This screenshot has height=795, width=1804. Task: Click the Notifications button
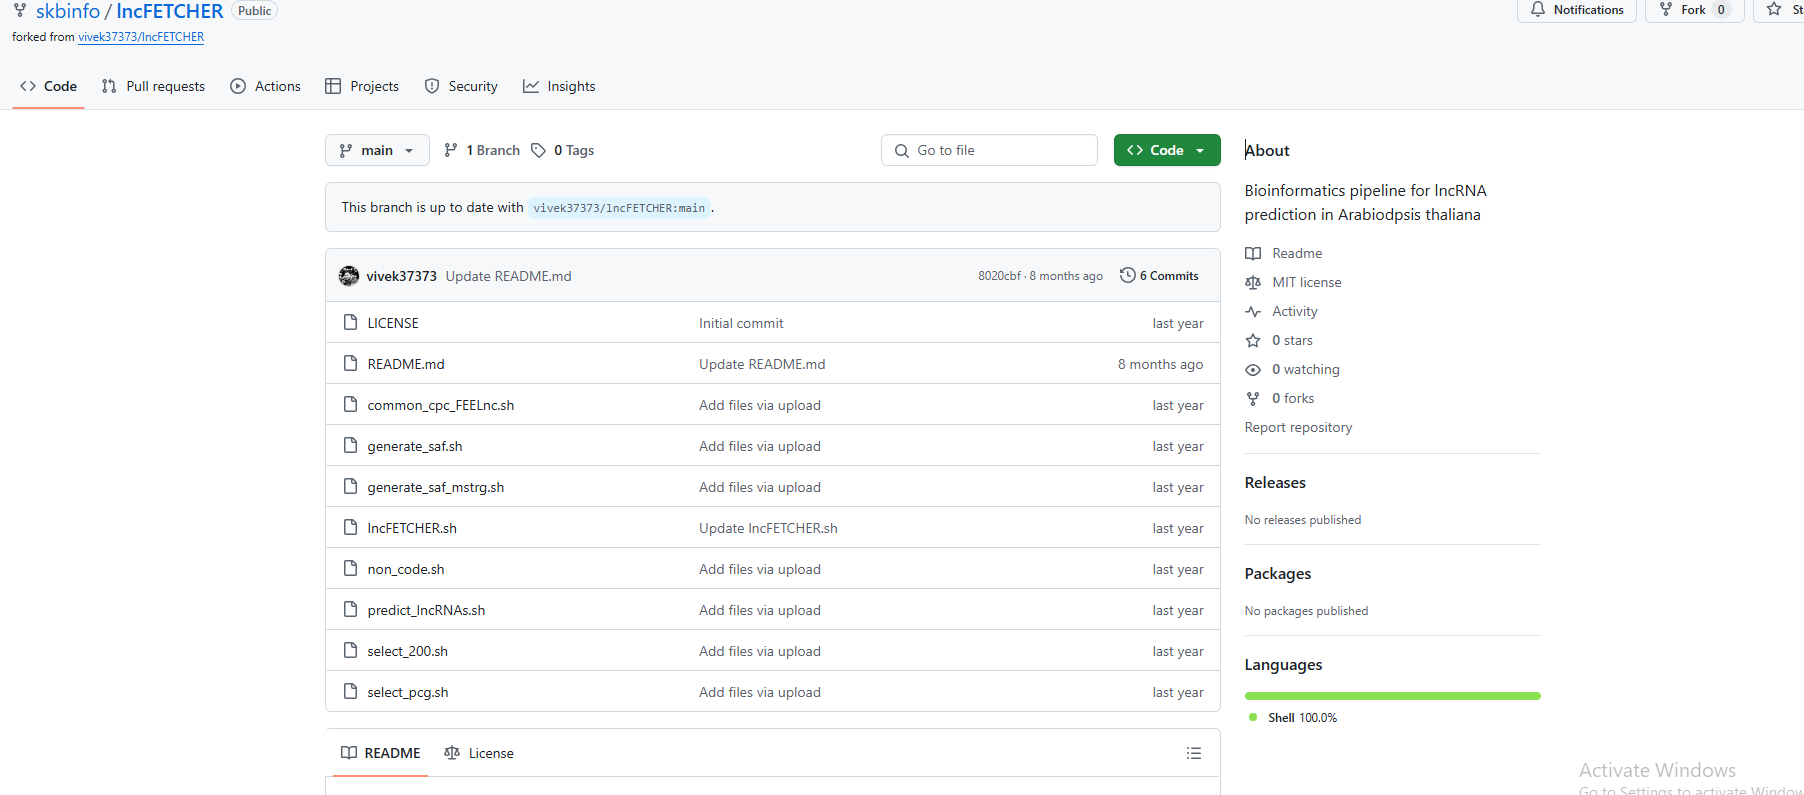(x=1577, y=10)
